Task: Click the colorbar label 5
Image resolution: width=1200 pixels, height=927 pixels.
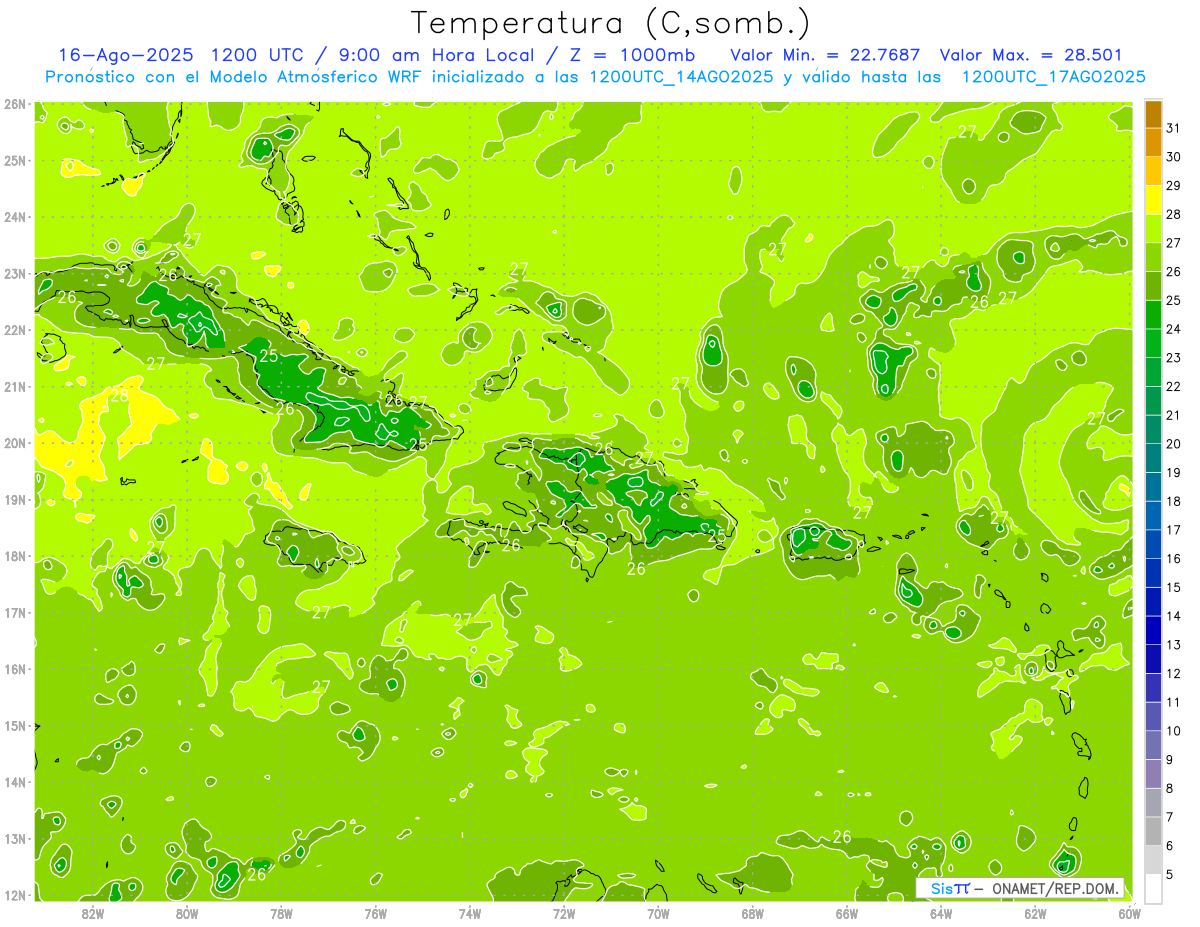Action: [1170, 874]
